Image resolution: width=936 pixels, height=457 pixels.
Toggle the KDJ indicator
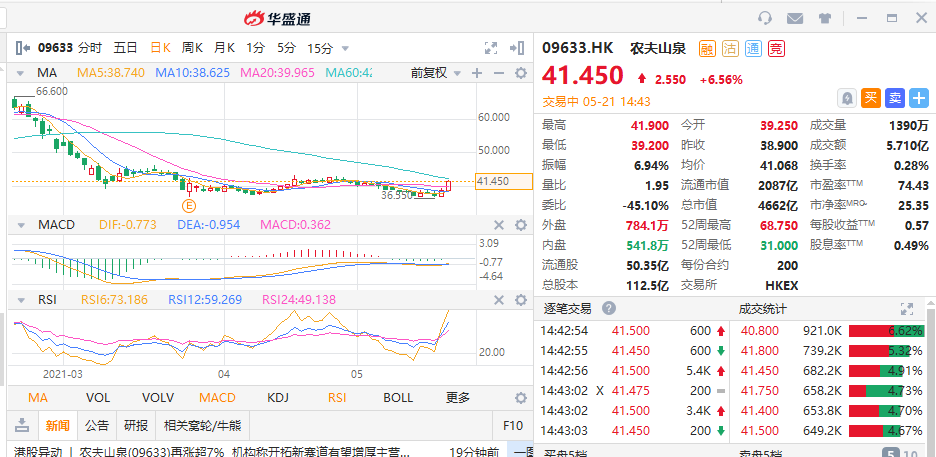pos(278,397)
